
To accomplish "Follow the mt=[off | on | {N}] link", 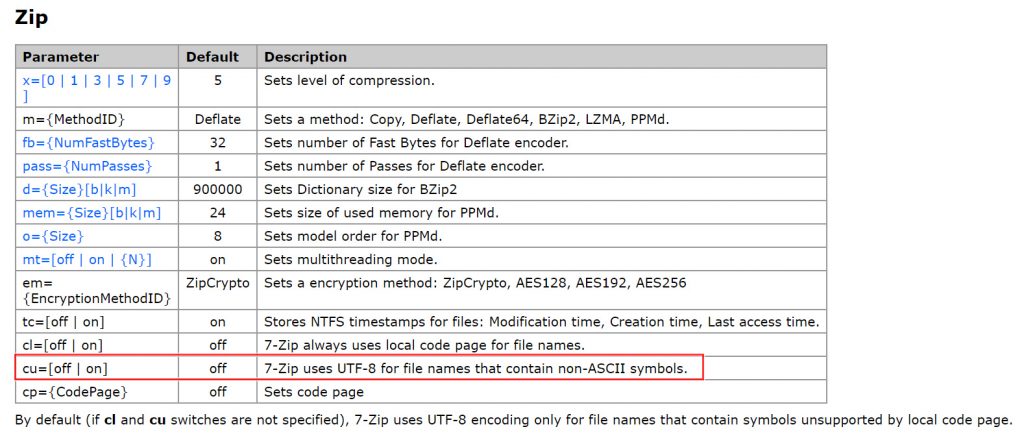I will pos(87,259).
